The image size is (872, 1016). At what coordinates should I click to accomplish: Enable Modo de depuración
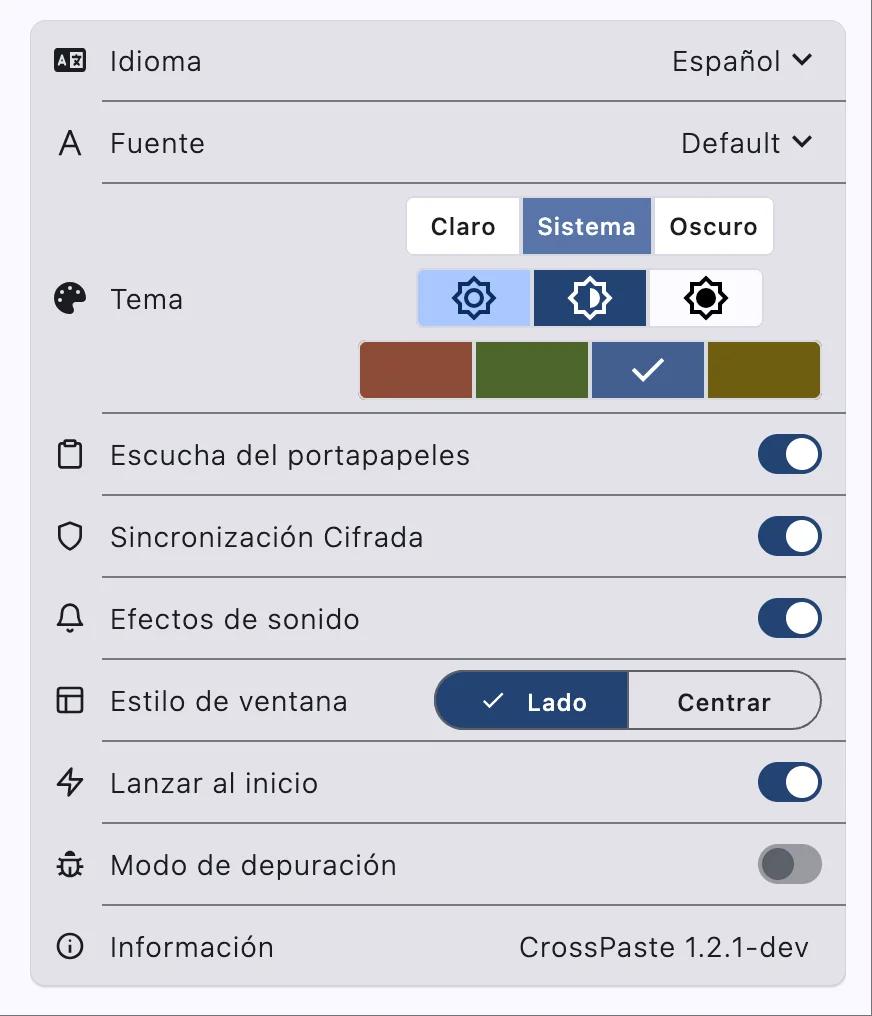click(790, 864)
